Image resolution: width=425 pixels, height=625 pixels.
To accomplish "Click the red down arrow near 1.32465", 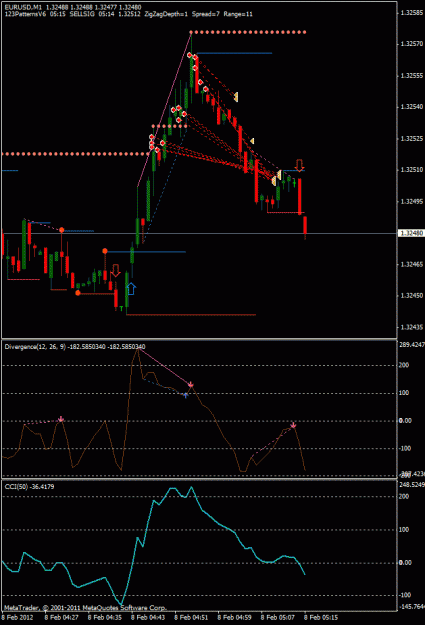I will point(116,270).
